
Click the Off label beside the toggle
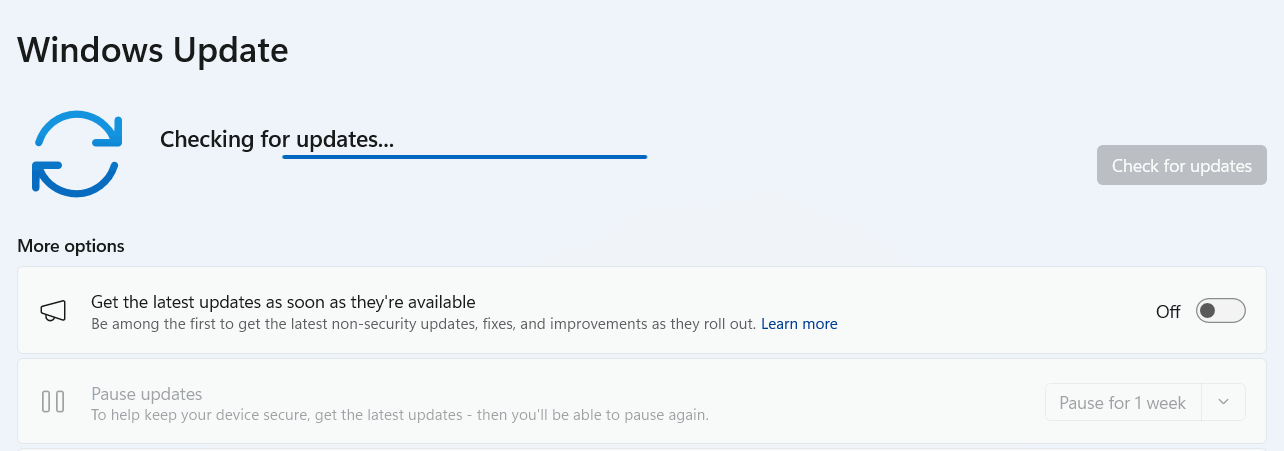pos(1168,311)
